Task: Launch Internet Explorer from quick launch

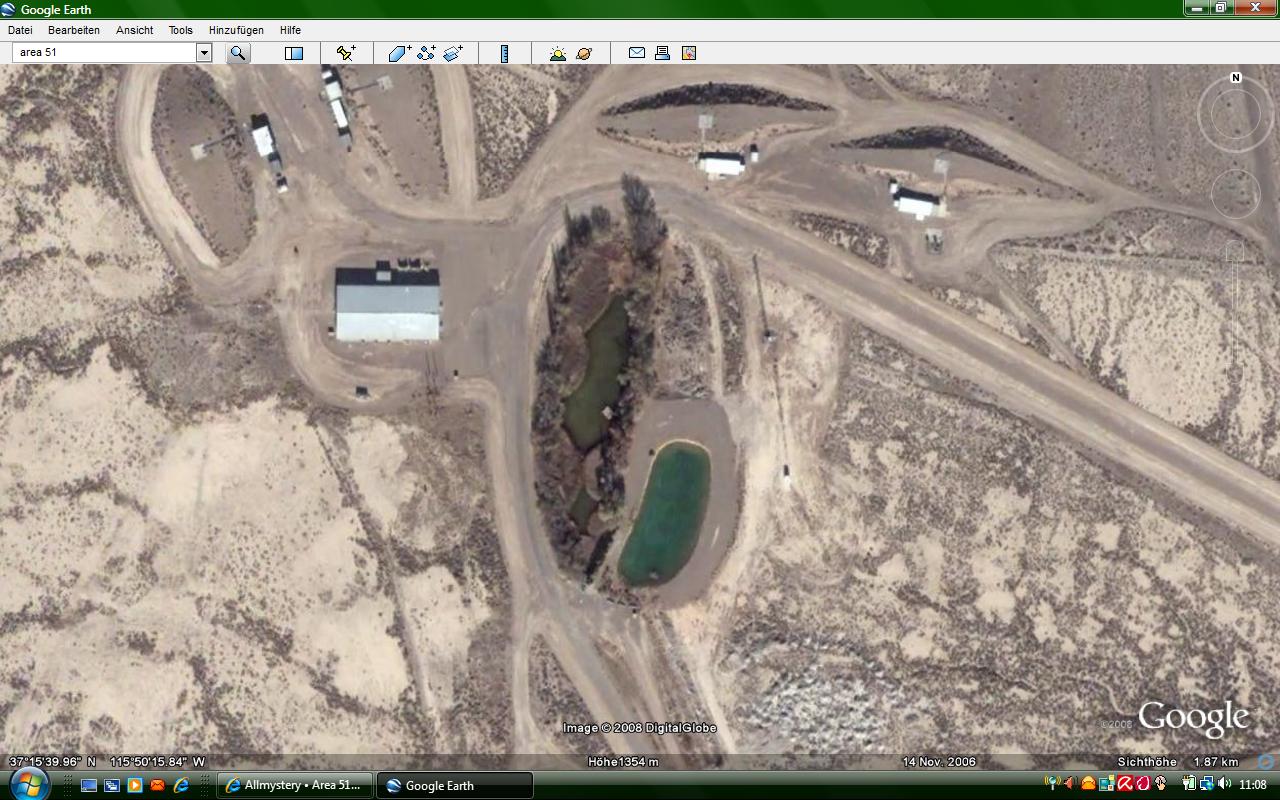Action: 181,785
